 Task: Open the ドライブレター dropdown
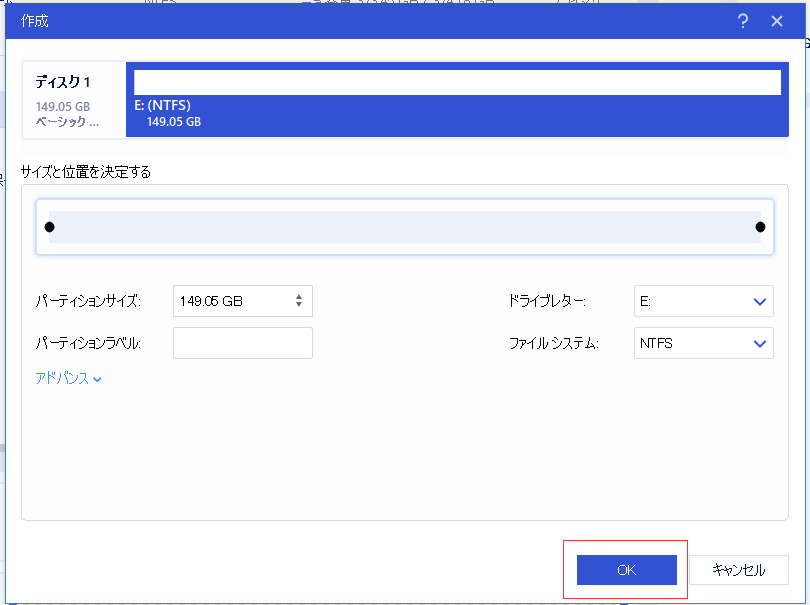(x=703, y=300)
